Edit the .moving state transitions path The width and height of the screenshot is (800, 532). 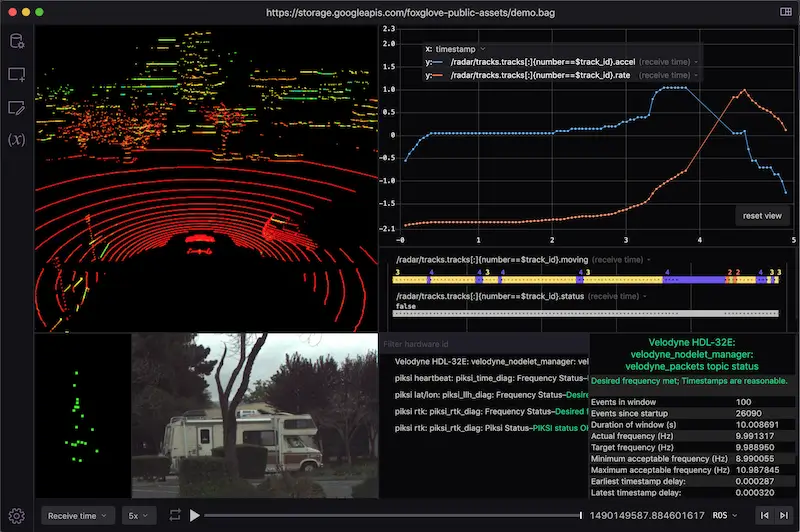(492, 260)
